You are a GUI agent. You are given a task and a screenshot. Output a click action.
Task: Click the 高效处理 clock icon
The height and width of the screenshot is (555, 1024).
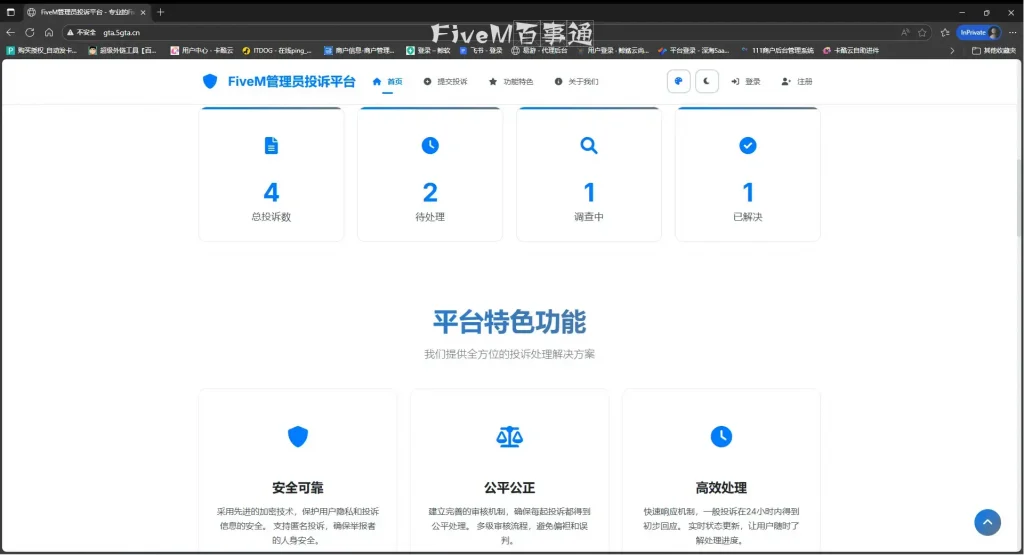point(721,436)
